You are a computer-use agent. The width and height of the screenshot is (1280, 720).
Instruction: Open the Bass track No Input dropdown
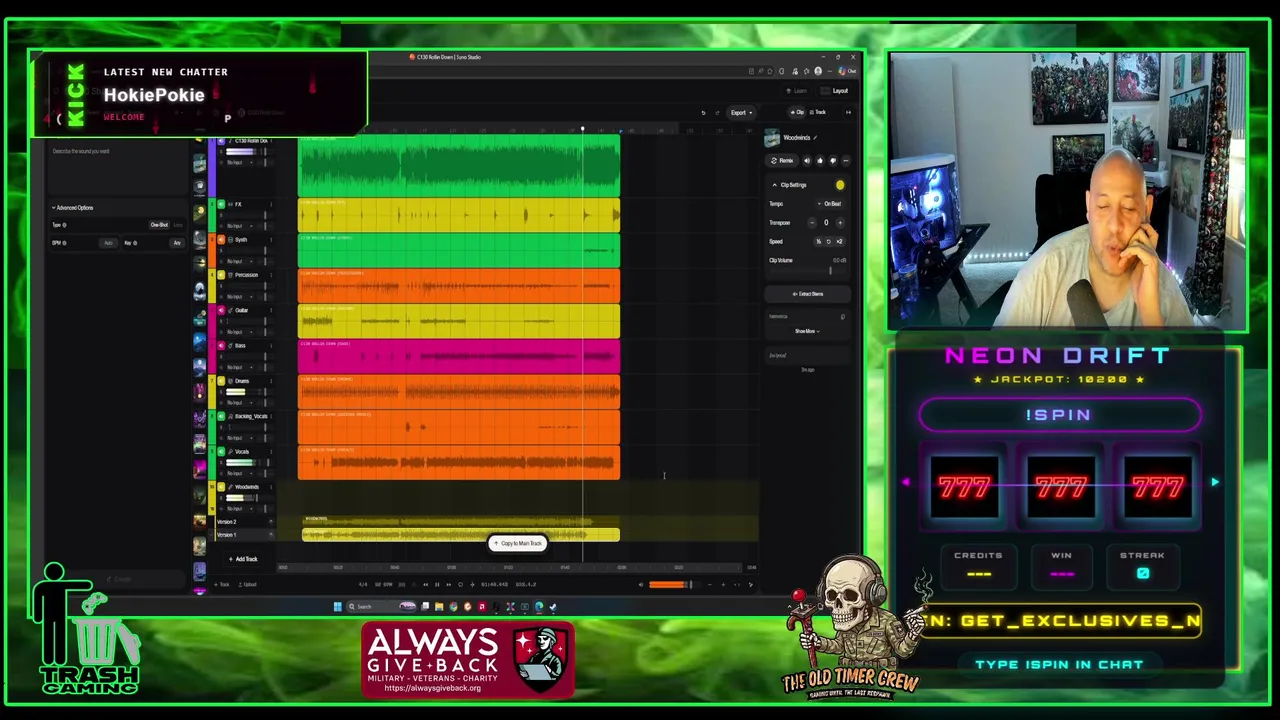[240, 367]
